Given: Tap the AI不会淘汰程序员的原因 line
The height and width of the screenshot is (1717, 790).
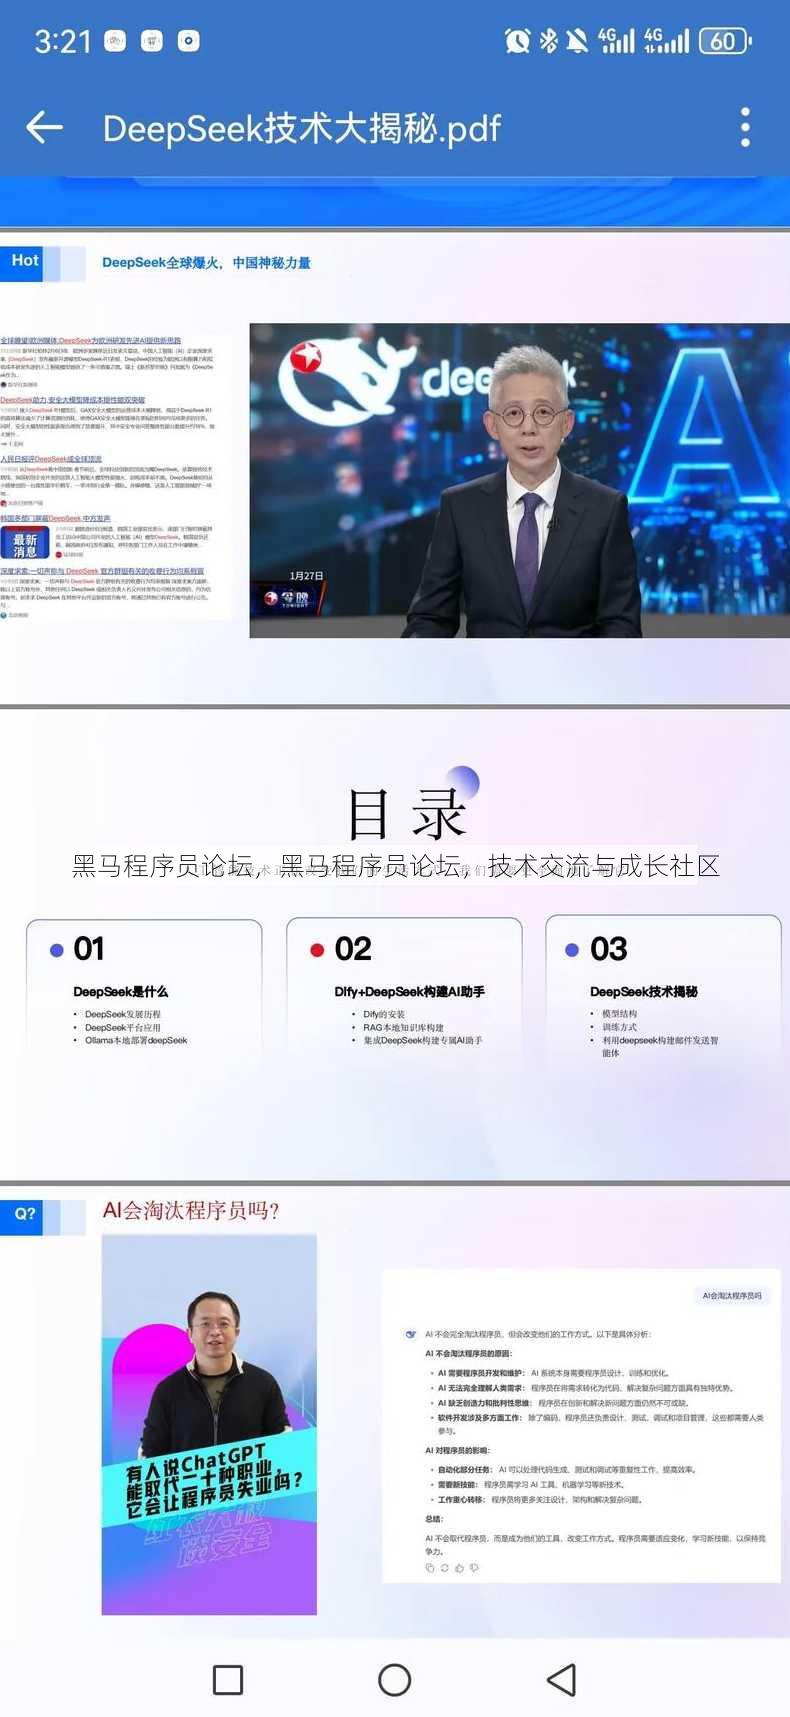Looking at the screenshot, I should tap(468, 1353).
